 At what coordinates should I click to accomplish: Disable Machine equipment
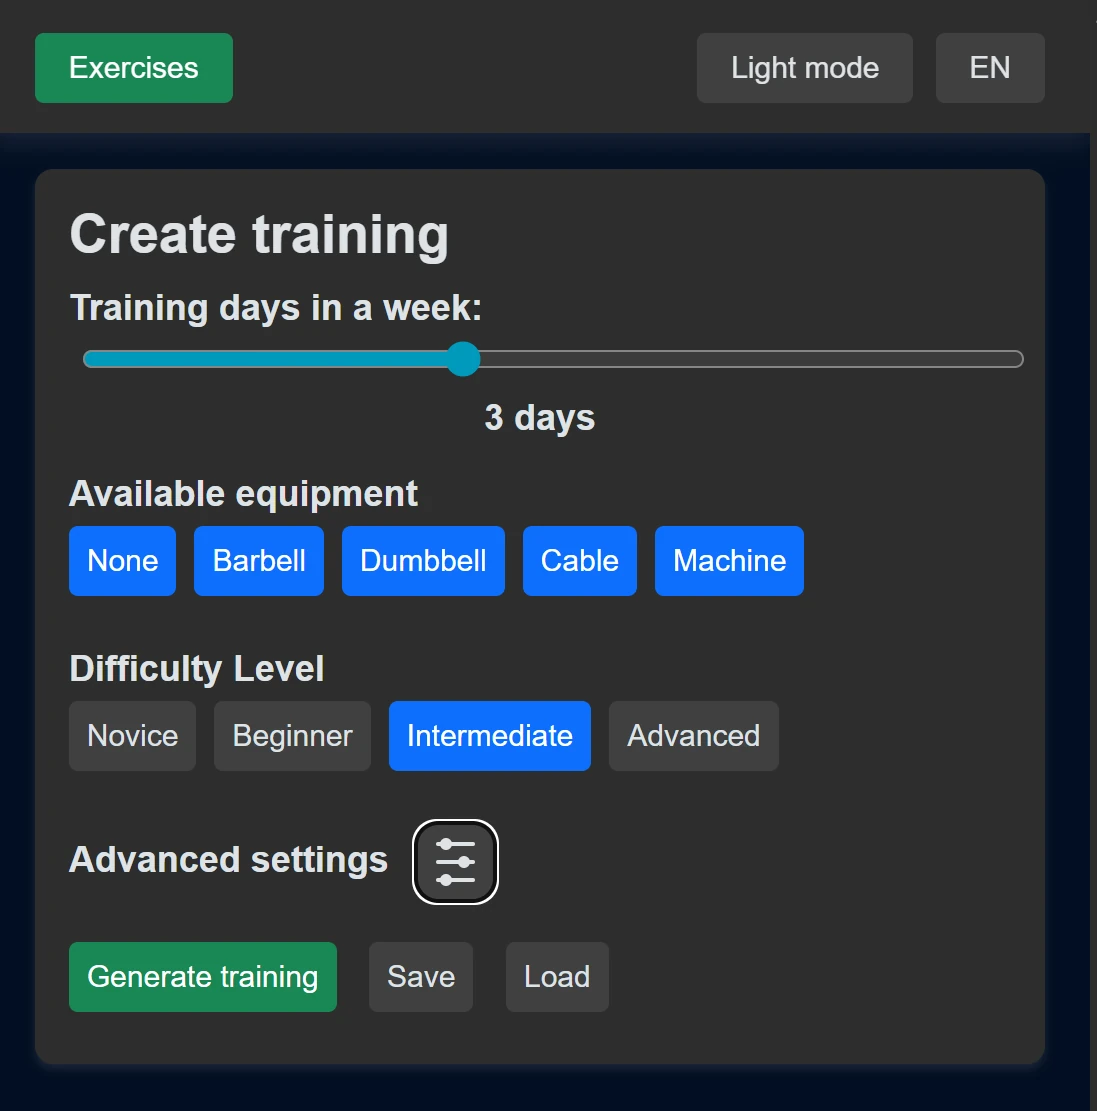729,561
